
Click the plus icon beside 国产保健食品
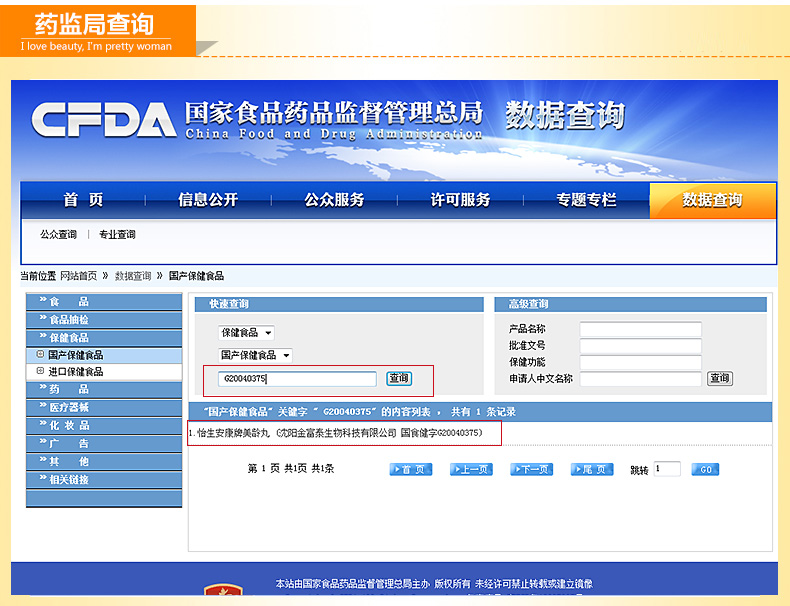pyautogui.click(x=40, y=354)
